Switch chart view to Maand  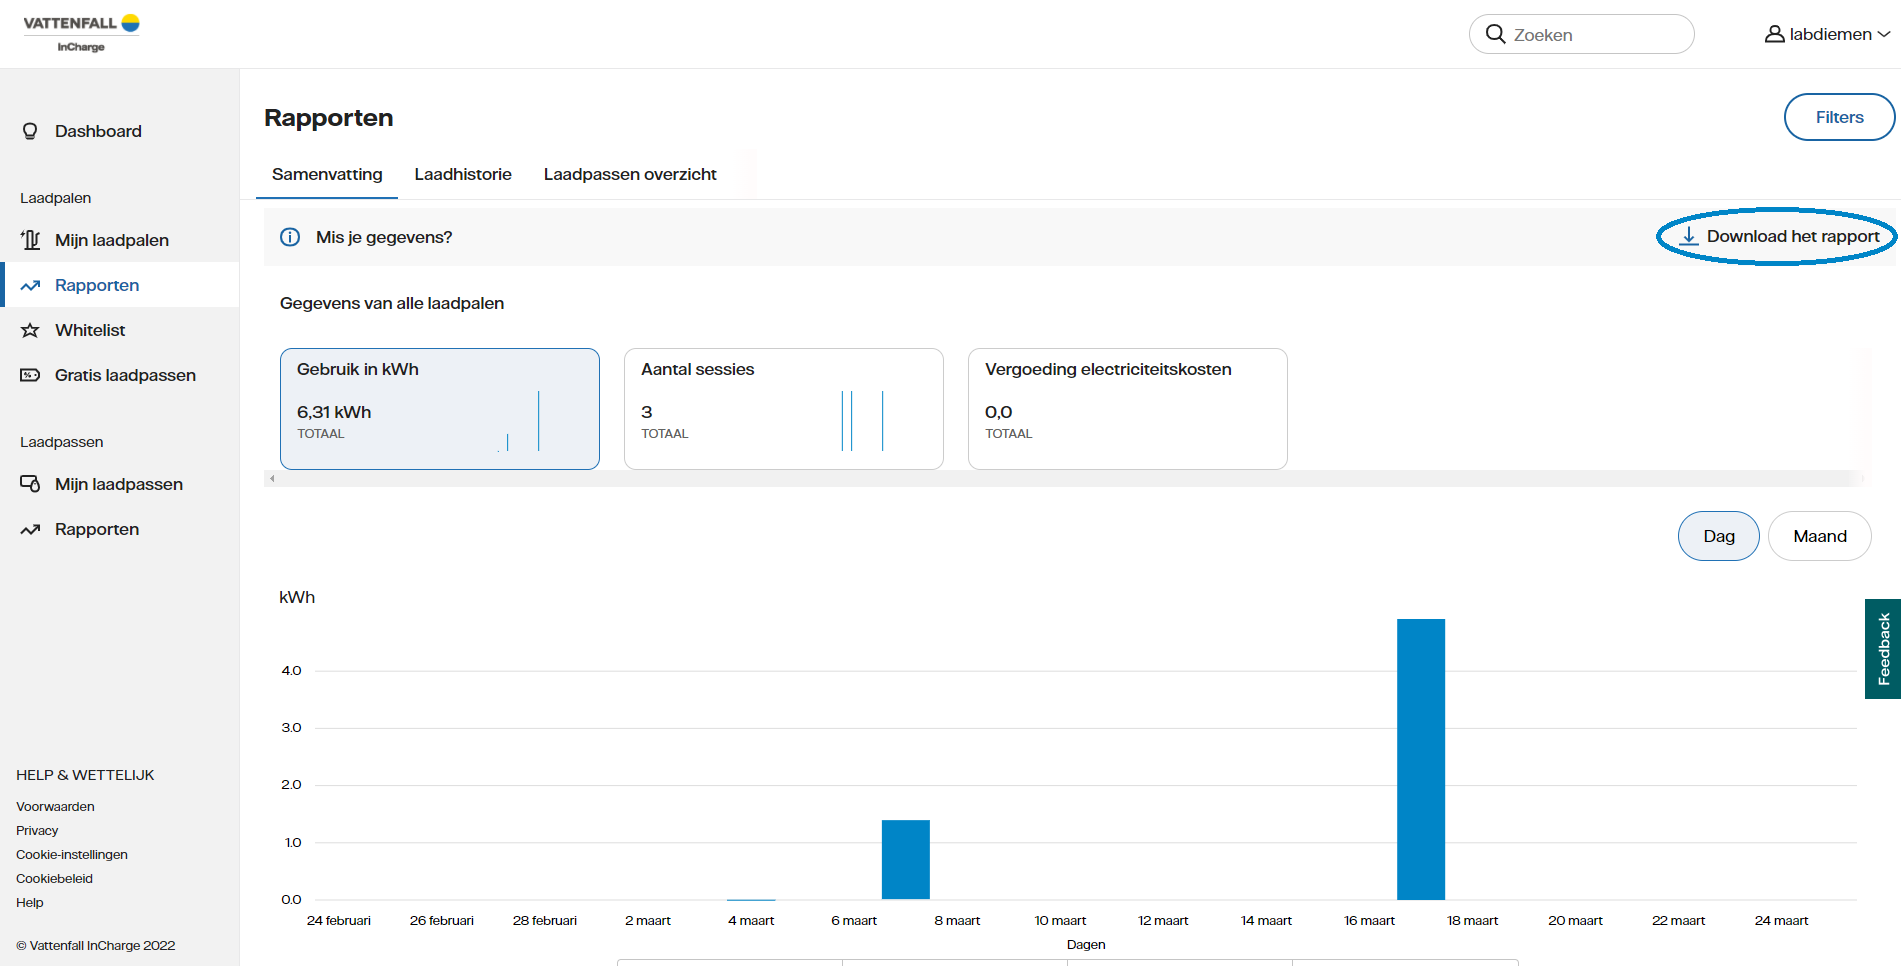pos(1819,536)
